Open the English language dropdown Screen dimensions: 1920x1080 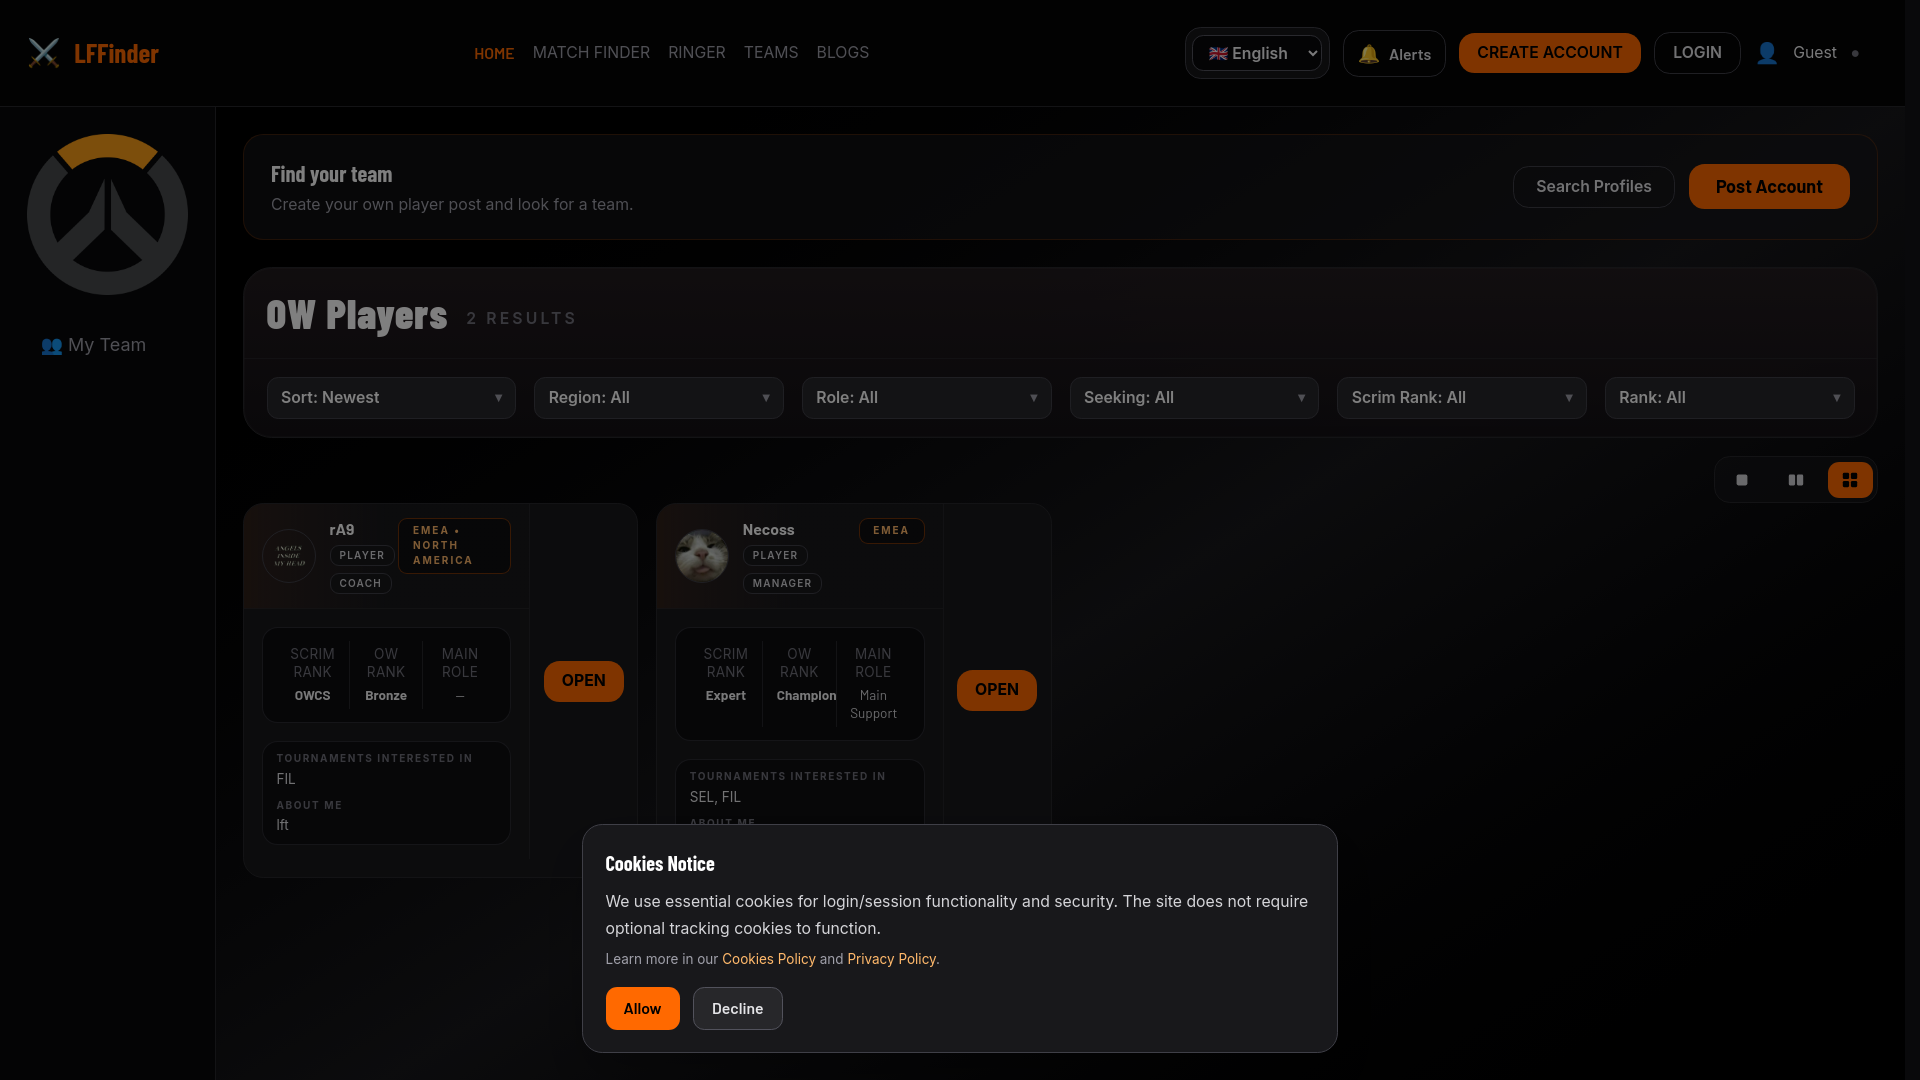pos(1257,53)
